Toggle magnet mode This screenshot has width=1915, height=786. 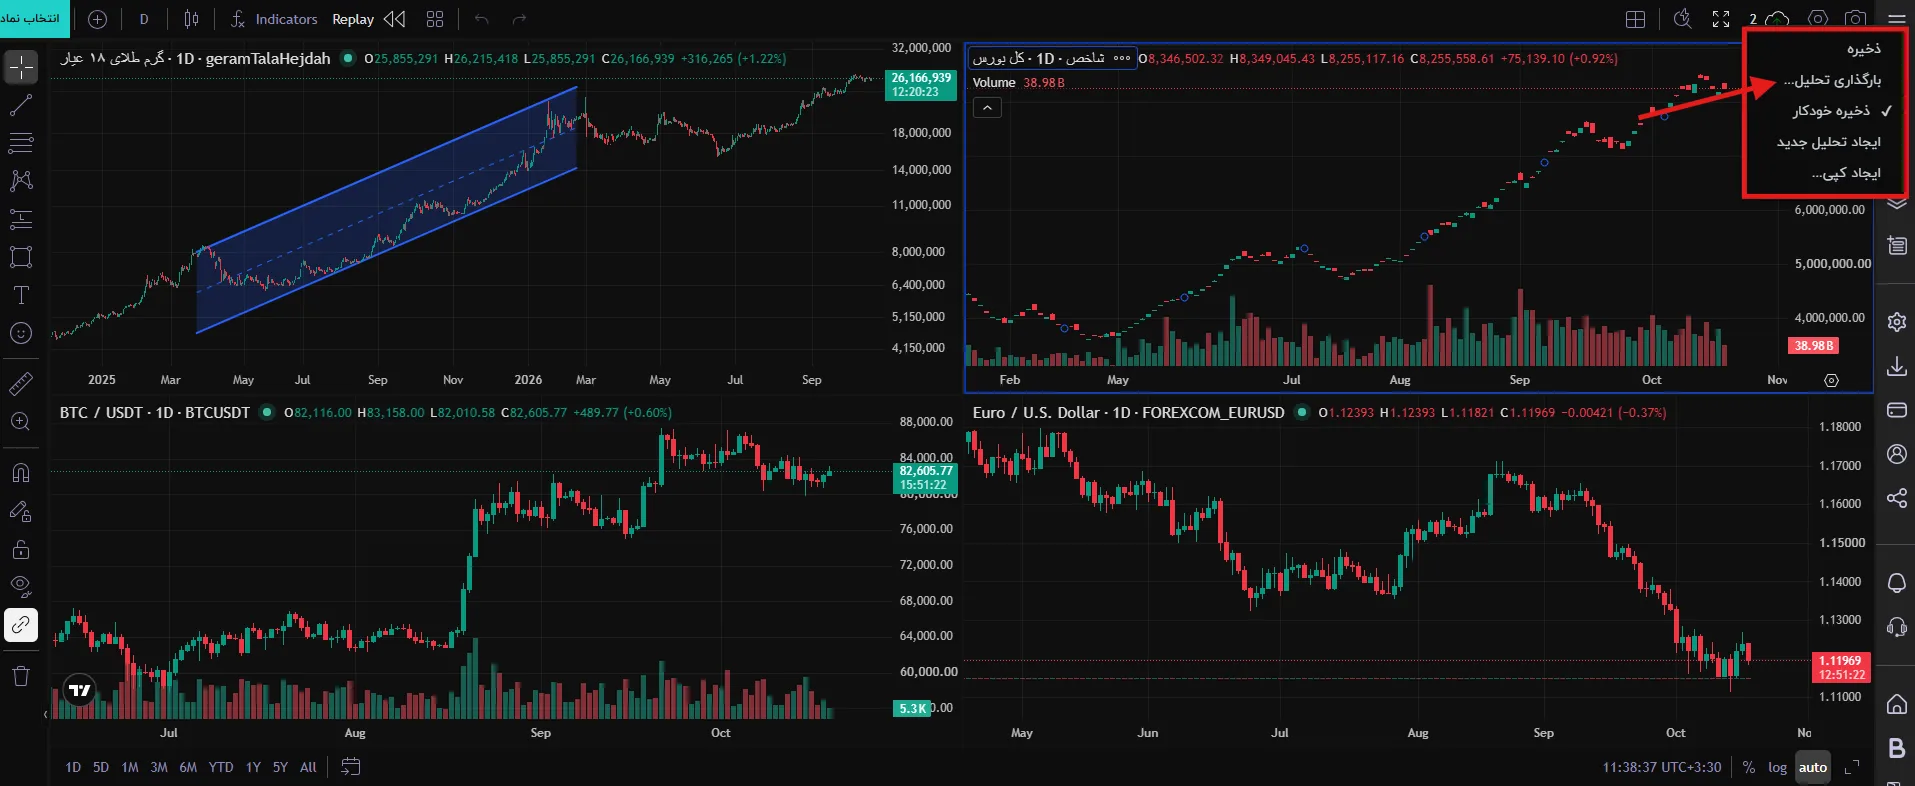21,472
